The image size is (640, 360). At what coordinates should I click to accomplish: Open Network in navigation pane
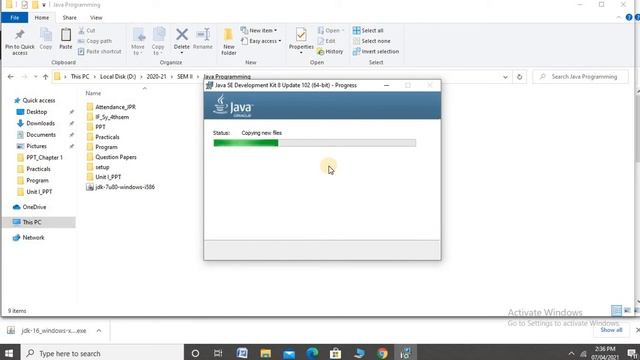coord(29,238)
